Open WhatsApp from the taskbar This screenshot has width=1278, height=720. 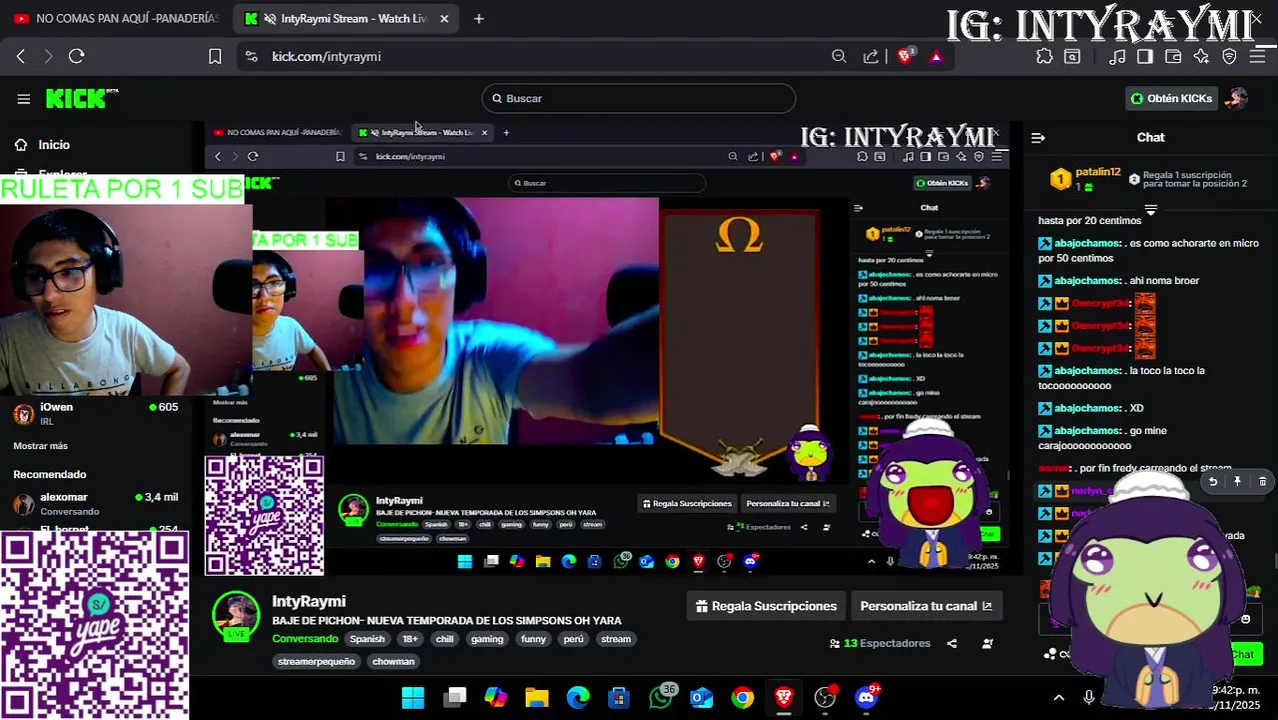point(660,697)
